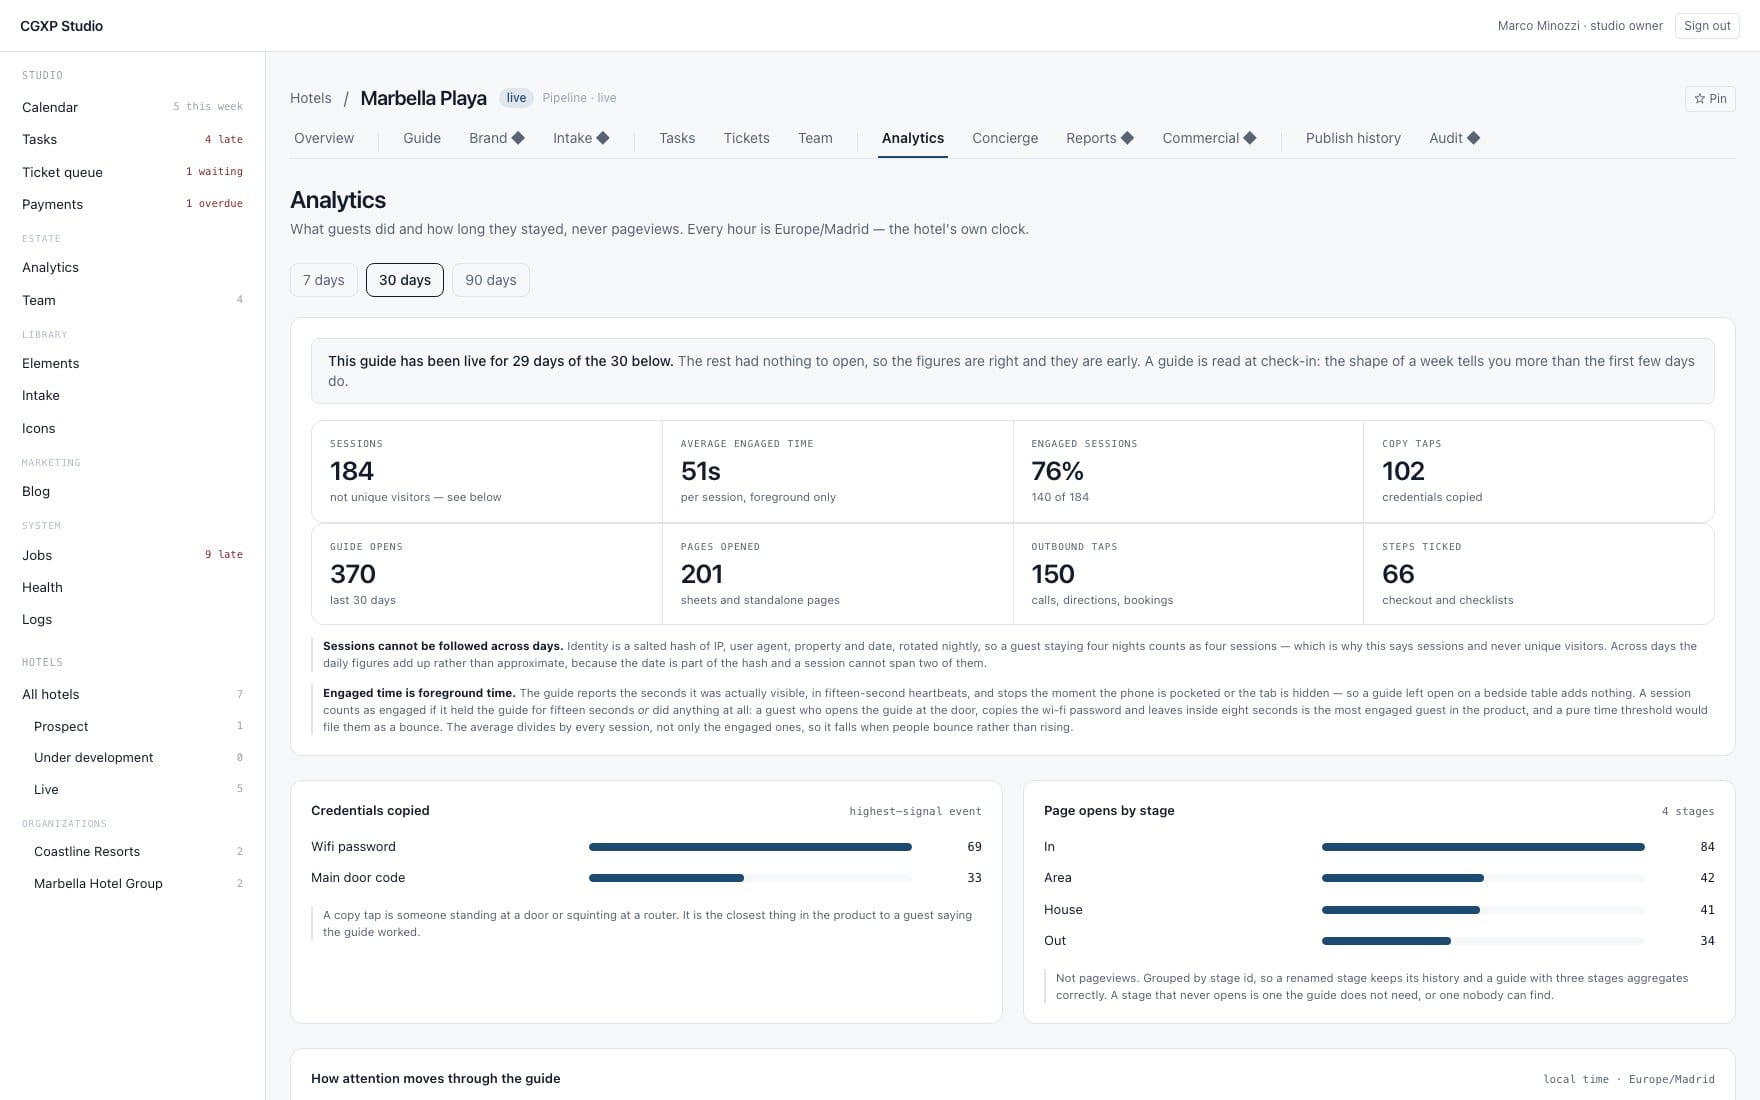
Task: Click the diamond marker beside Audit tab
Action: 1473,138
